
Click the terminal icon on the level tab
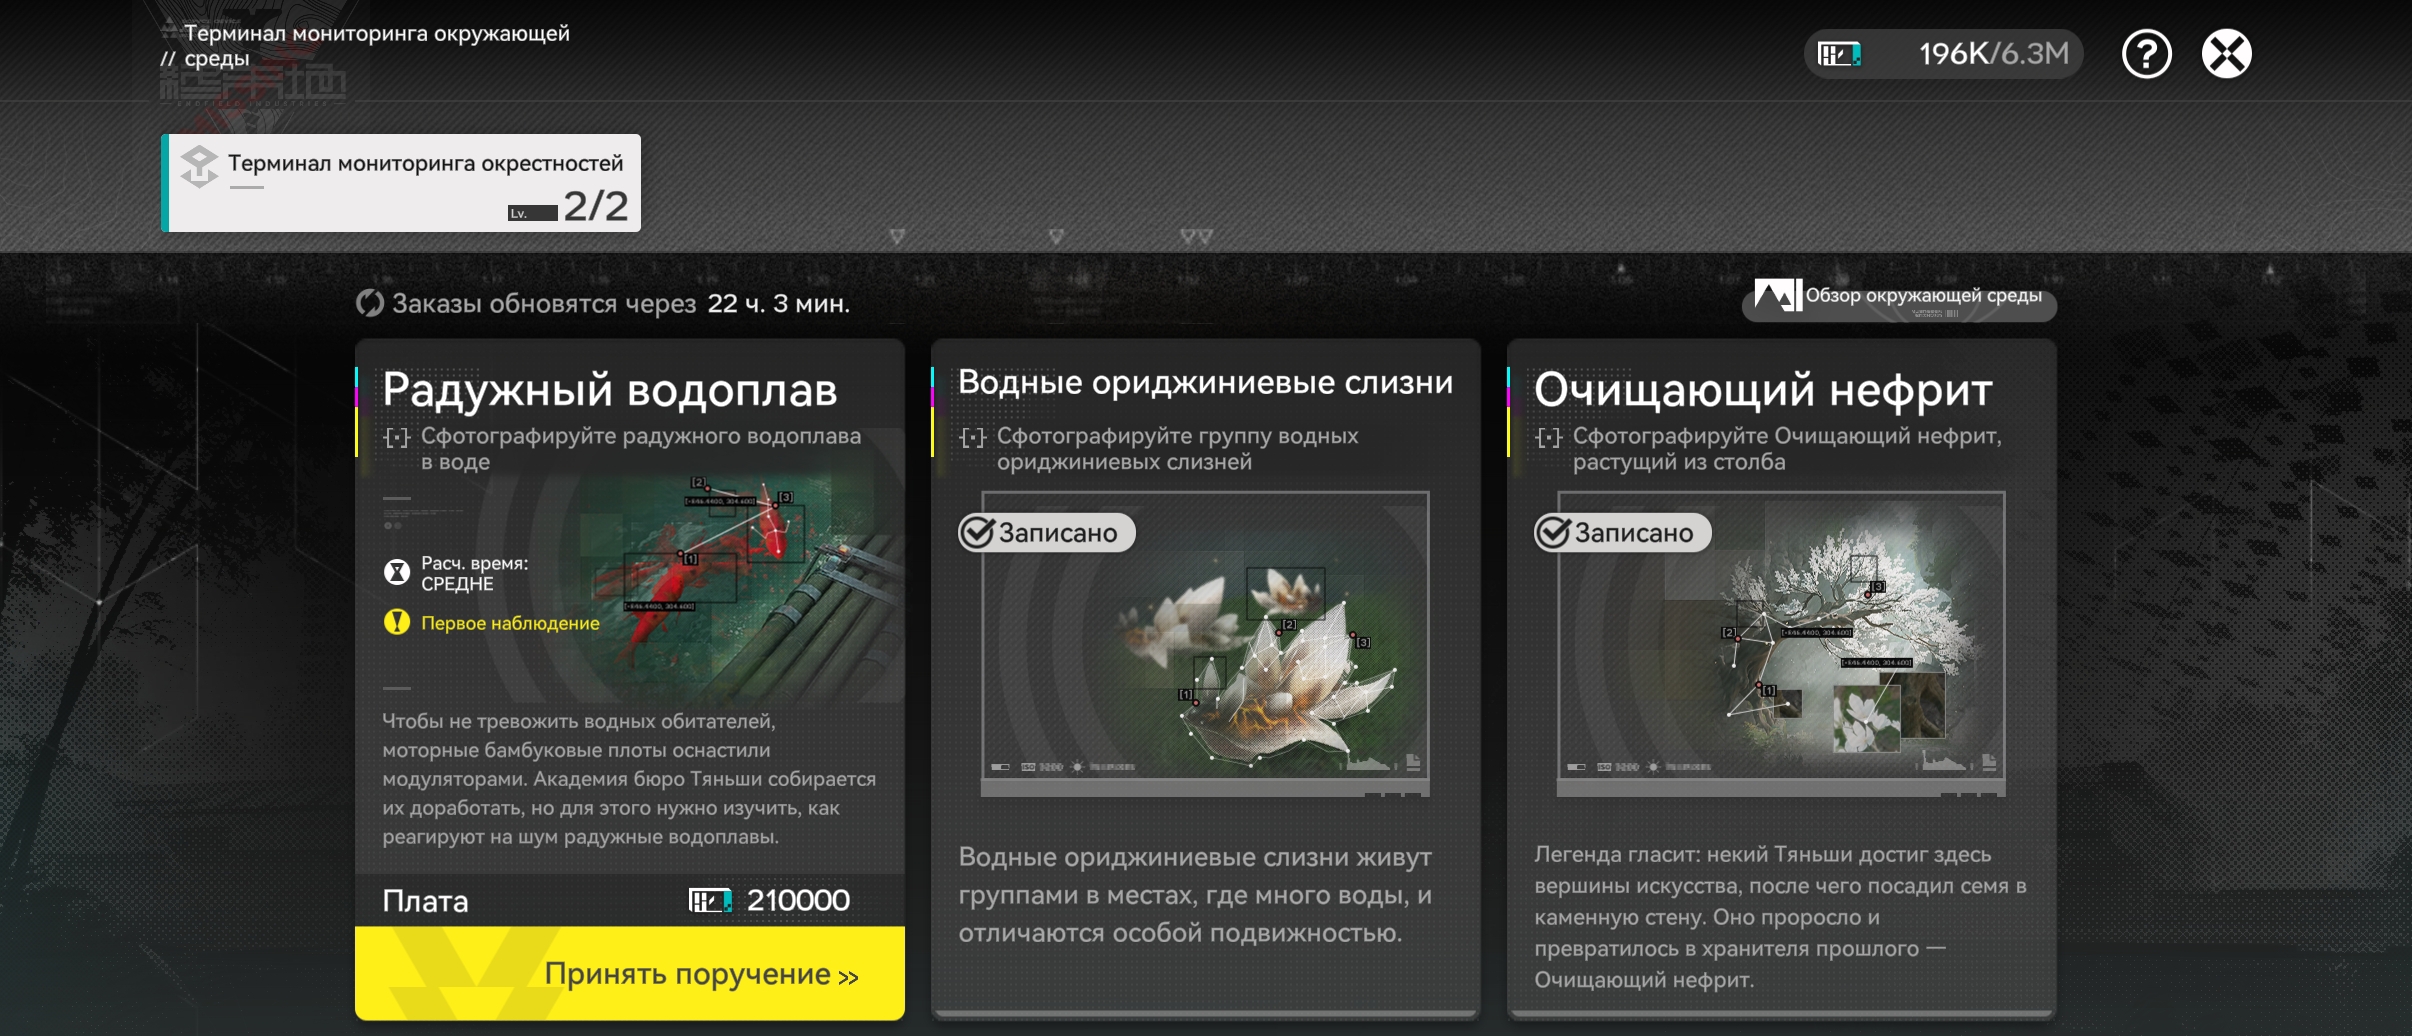199,166
